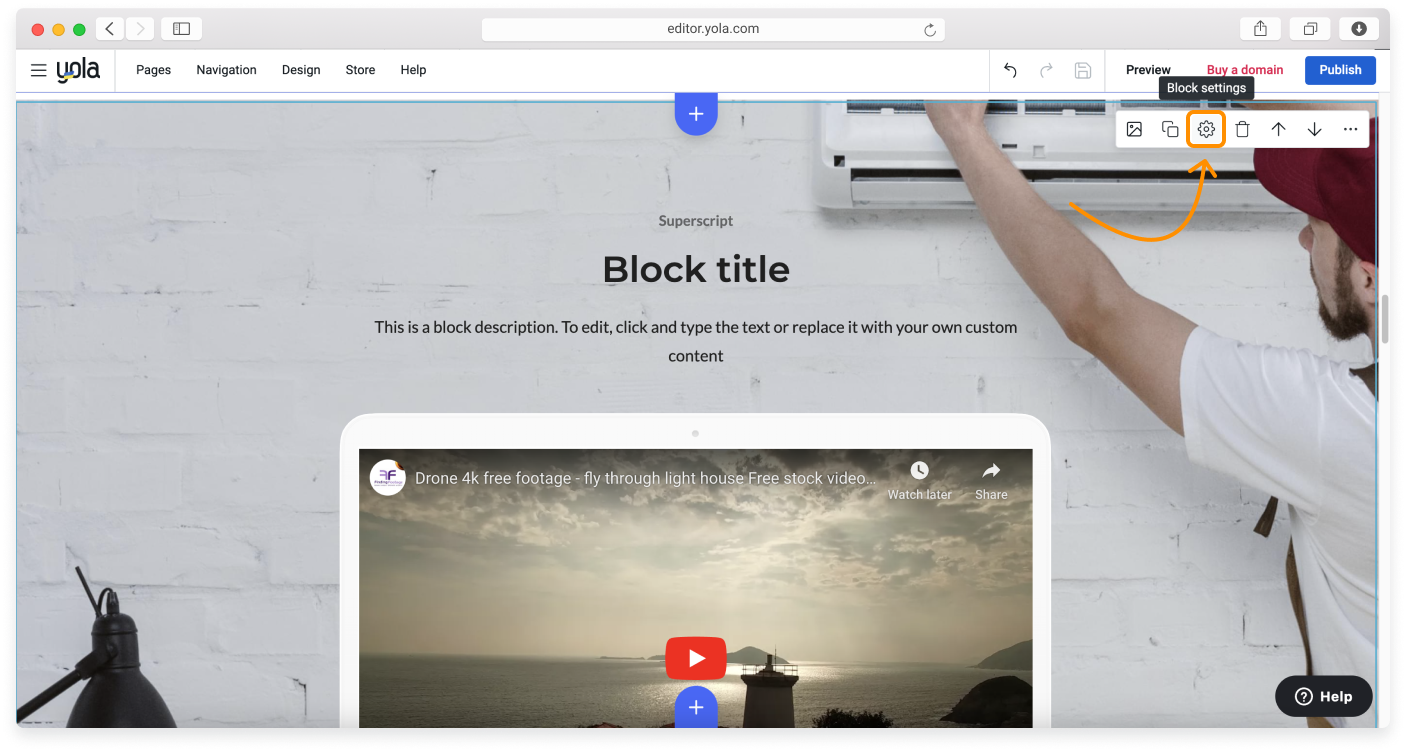This screenshot has width=1406, height=752.
Task: Move the block up
Action: tap(1278, 129)
